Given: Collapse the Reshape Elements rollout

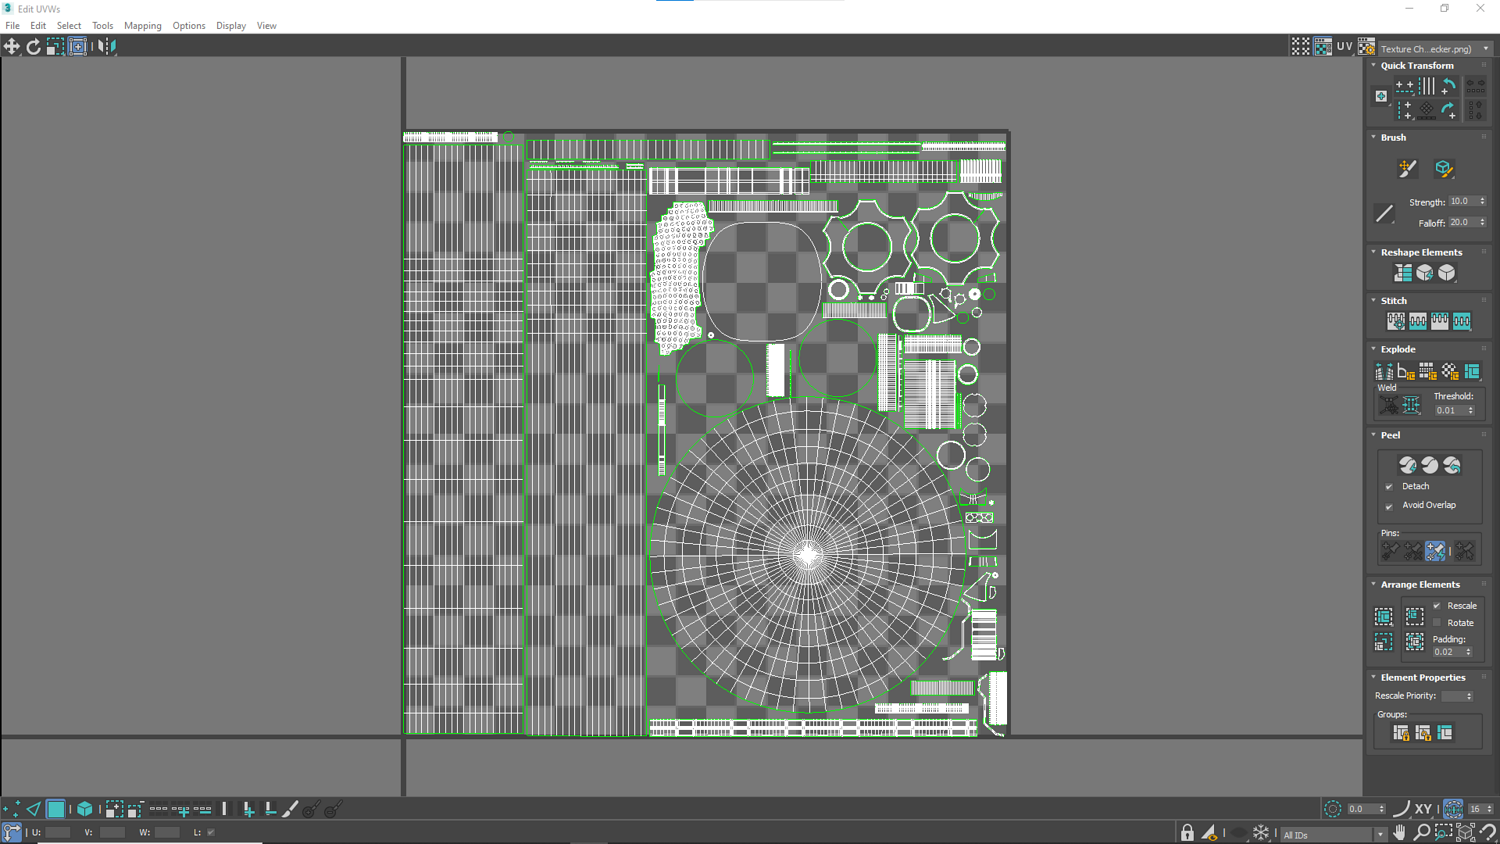Looking at the screenshot, I should (x=1374, y=253).
